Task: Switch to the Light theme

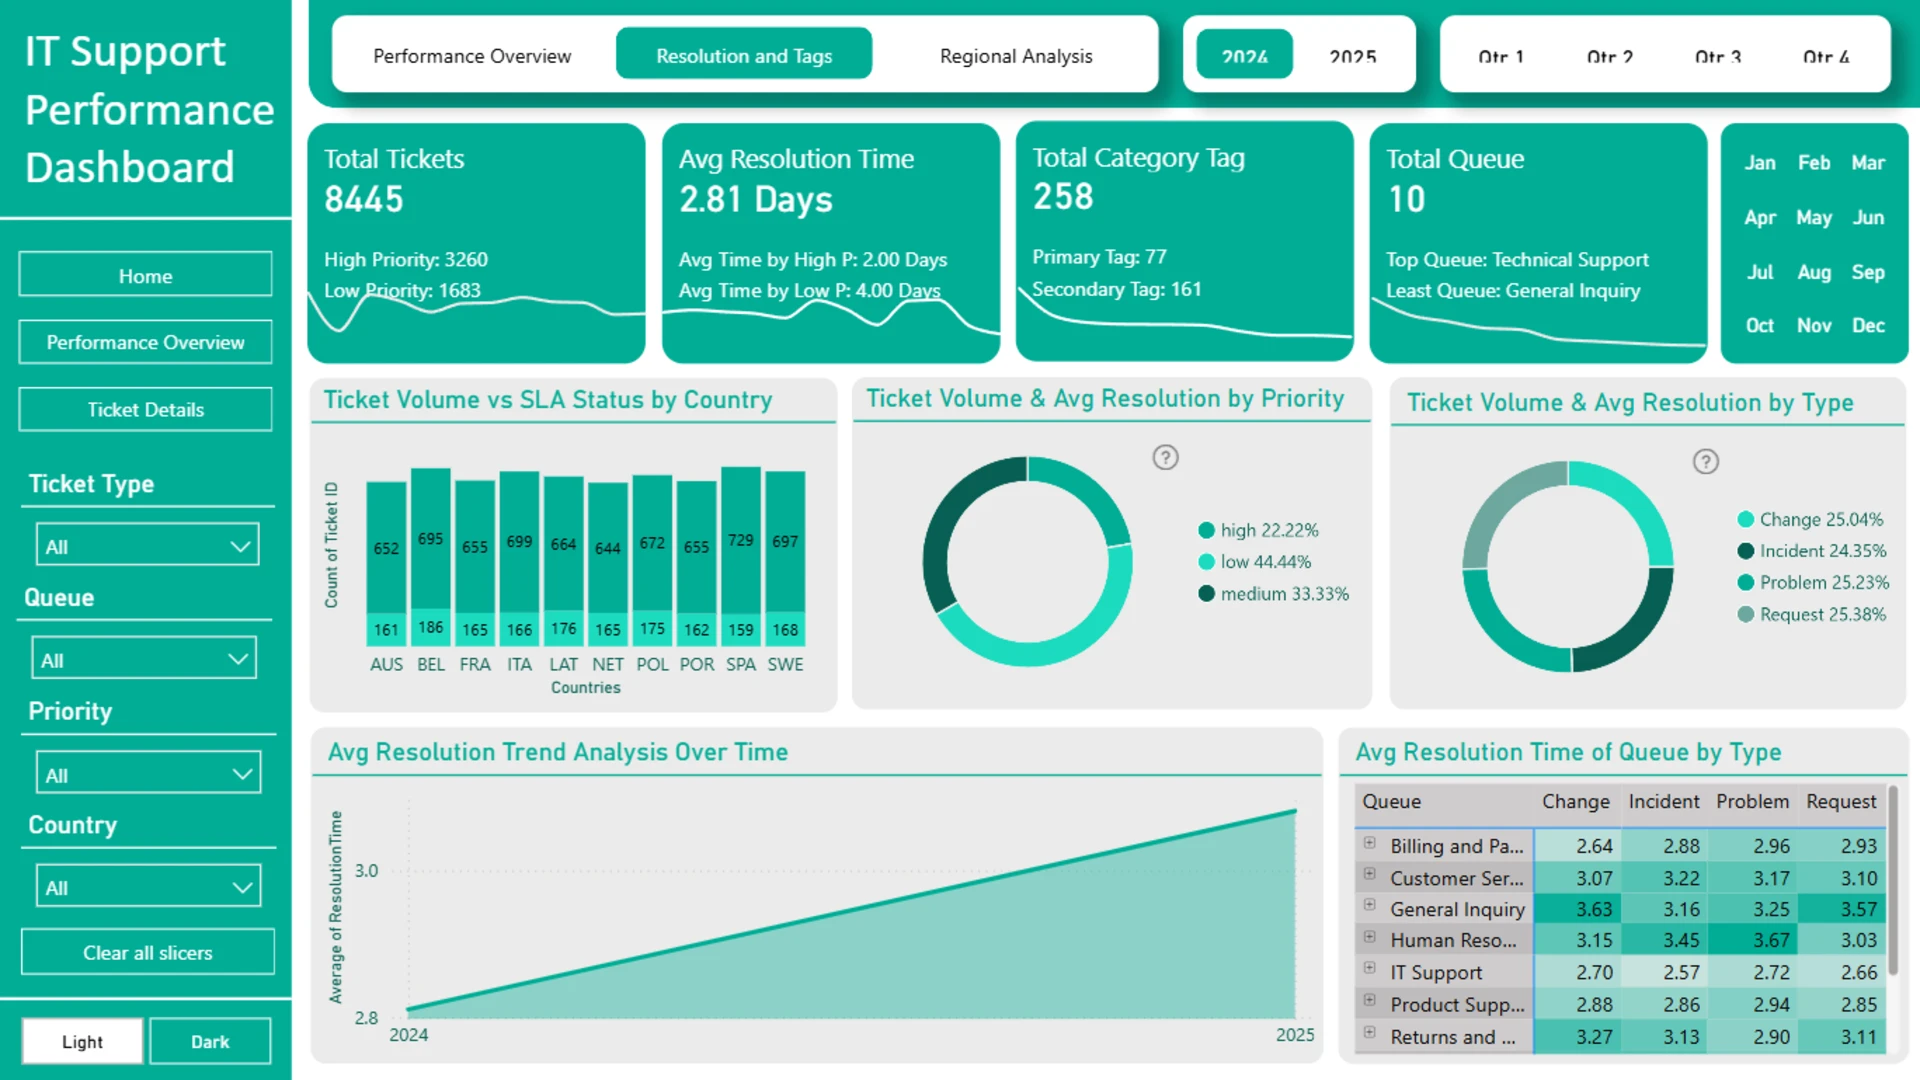Action: pos(82,1041)
